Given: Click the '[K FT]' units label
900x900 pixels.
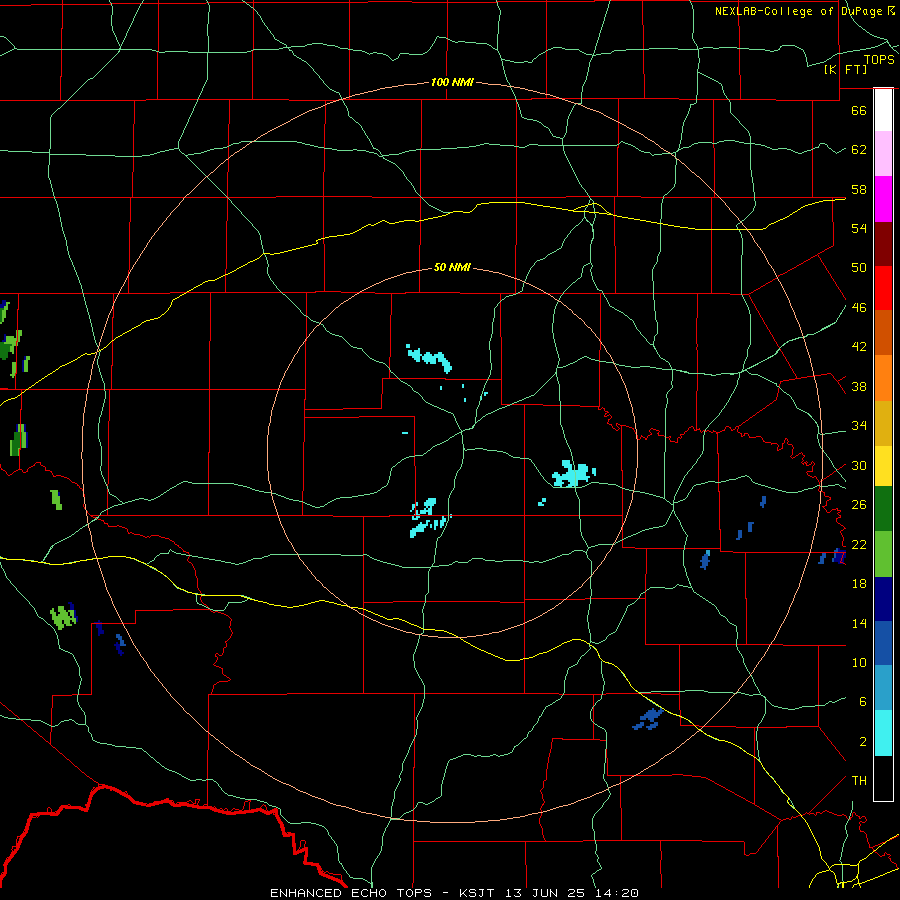Looking at the screenshot, I should tap(845, 69).
